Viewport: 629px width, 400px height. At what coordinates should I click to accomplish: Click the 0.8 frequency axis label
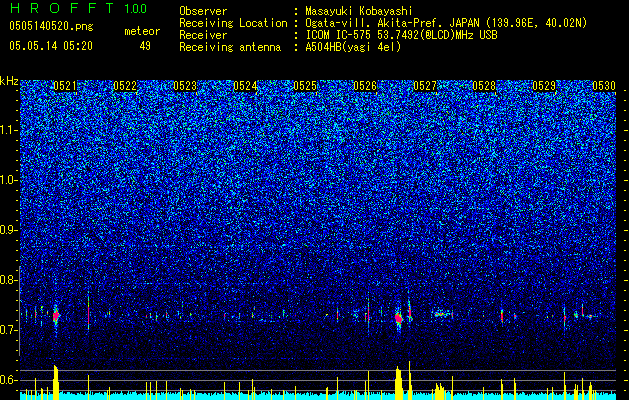click(x=9, y=280)
